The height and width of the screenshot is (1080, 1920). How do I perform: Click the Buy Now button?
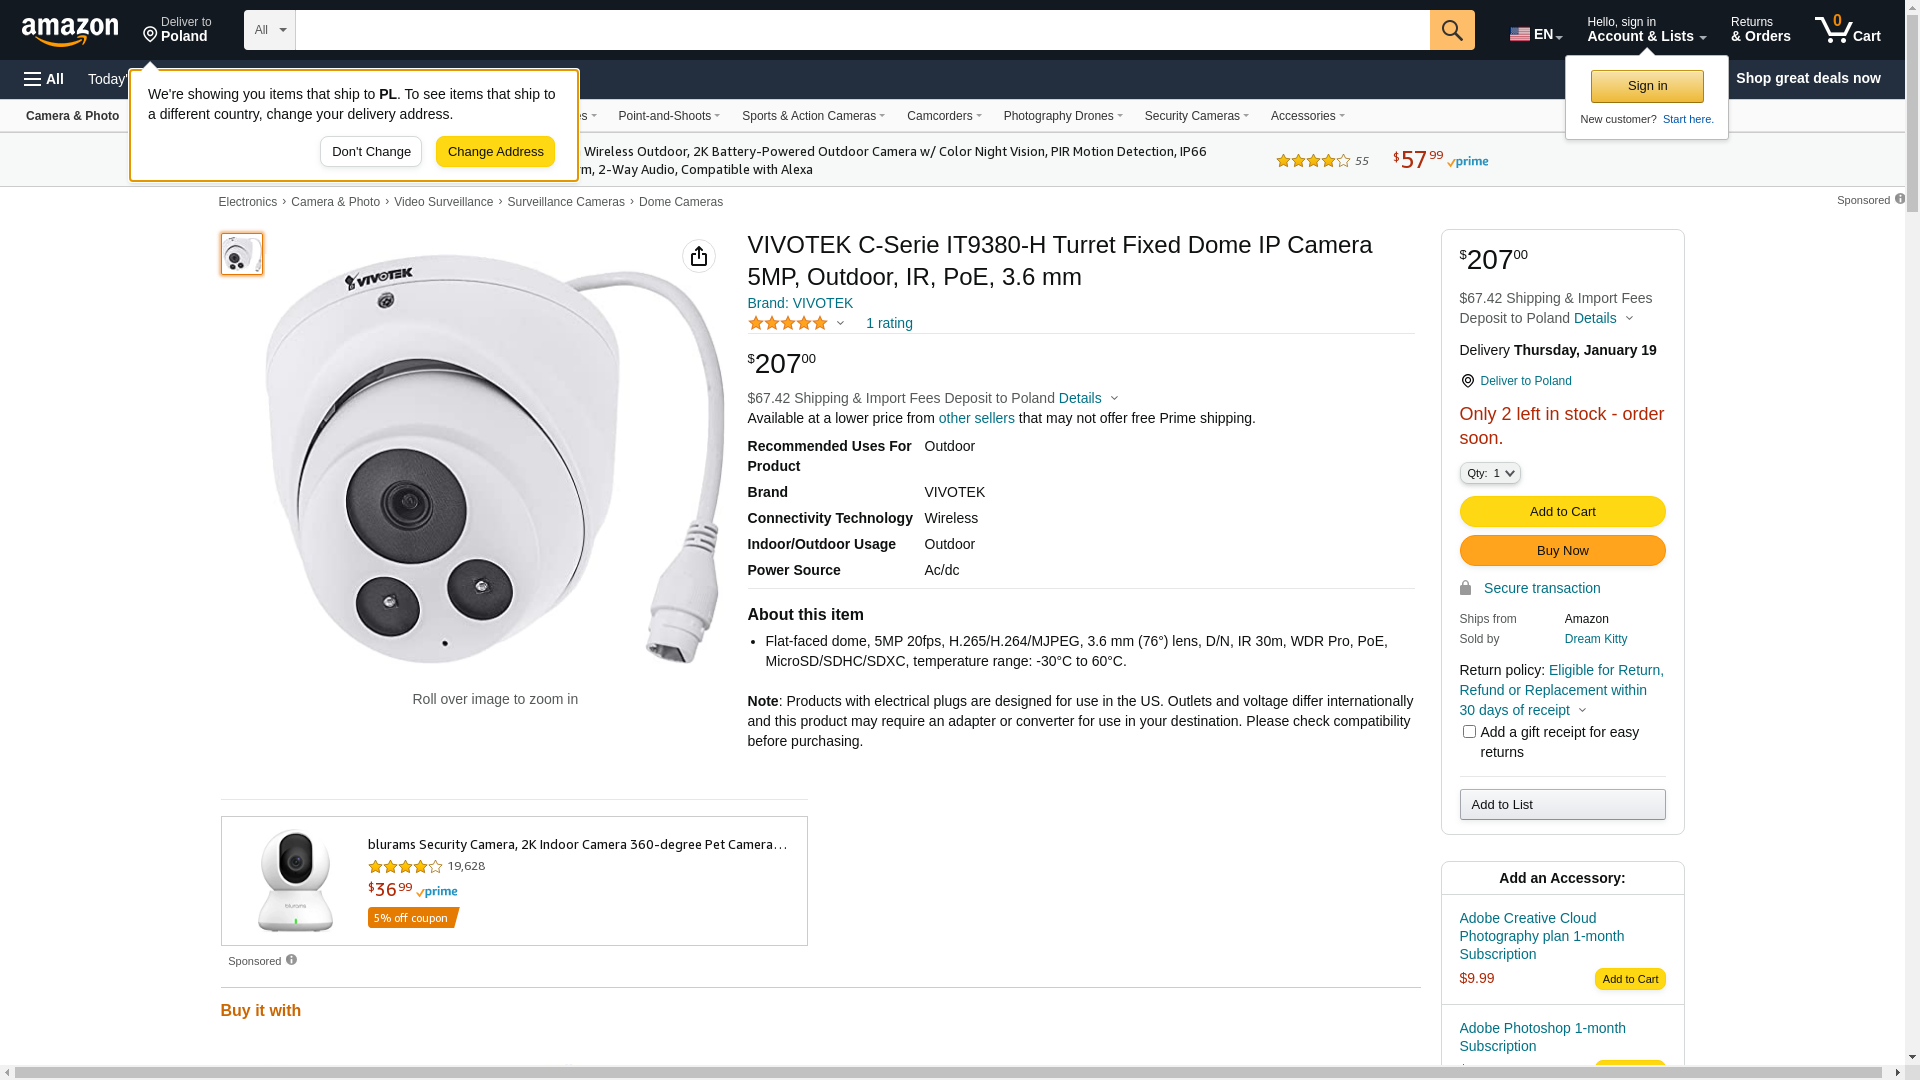pyautogui.click(x=1562, y=551)
